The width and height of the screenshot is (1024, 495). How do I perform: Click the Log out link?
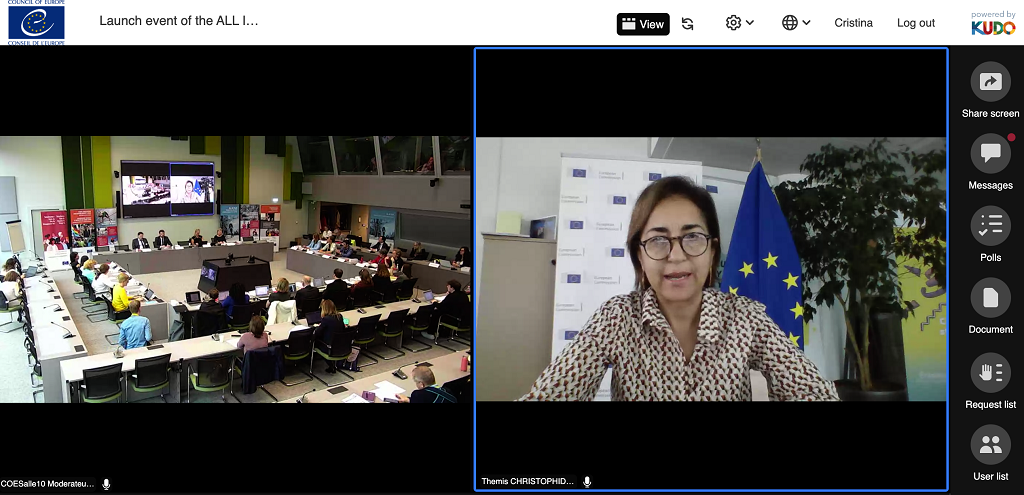pyautogui.click(x=915, y=23)
